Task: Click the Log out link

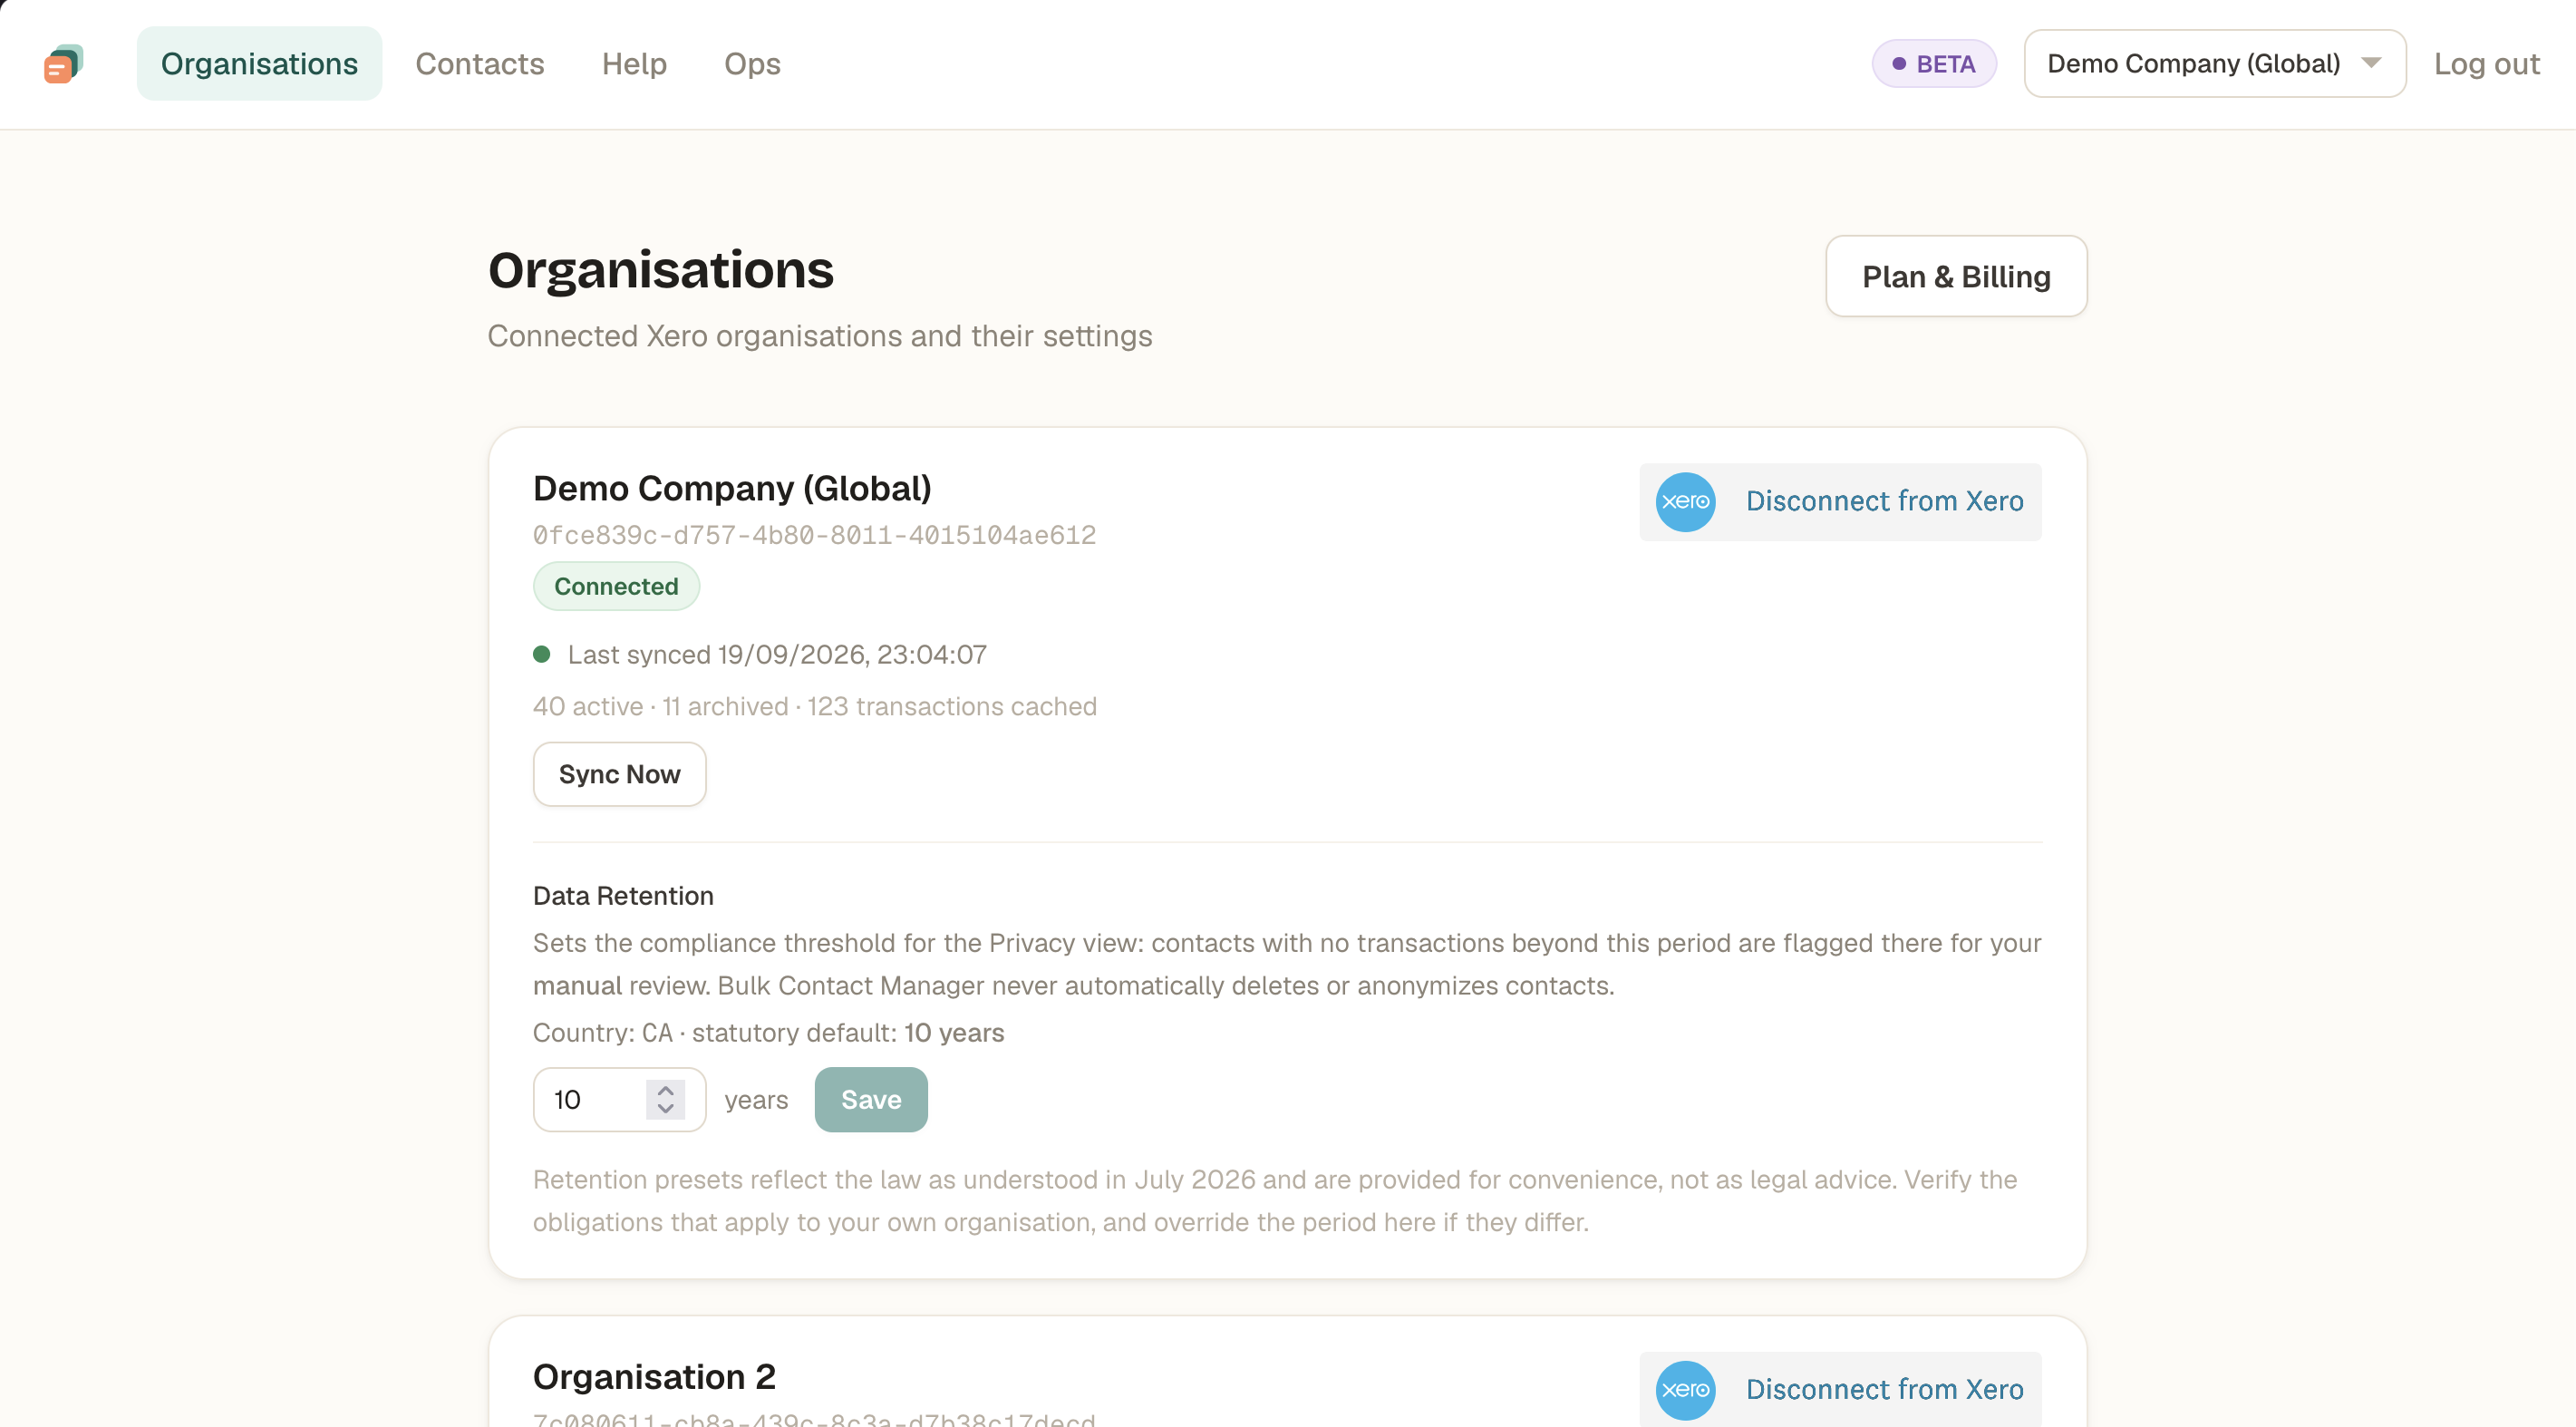Action: pos(2486,64)
